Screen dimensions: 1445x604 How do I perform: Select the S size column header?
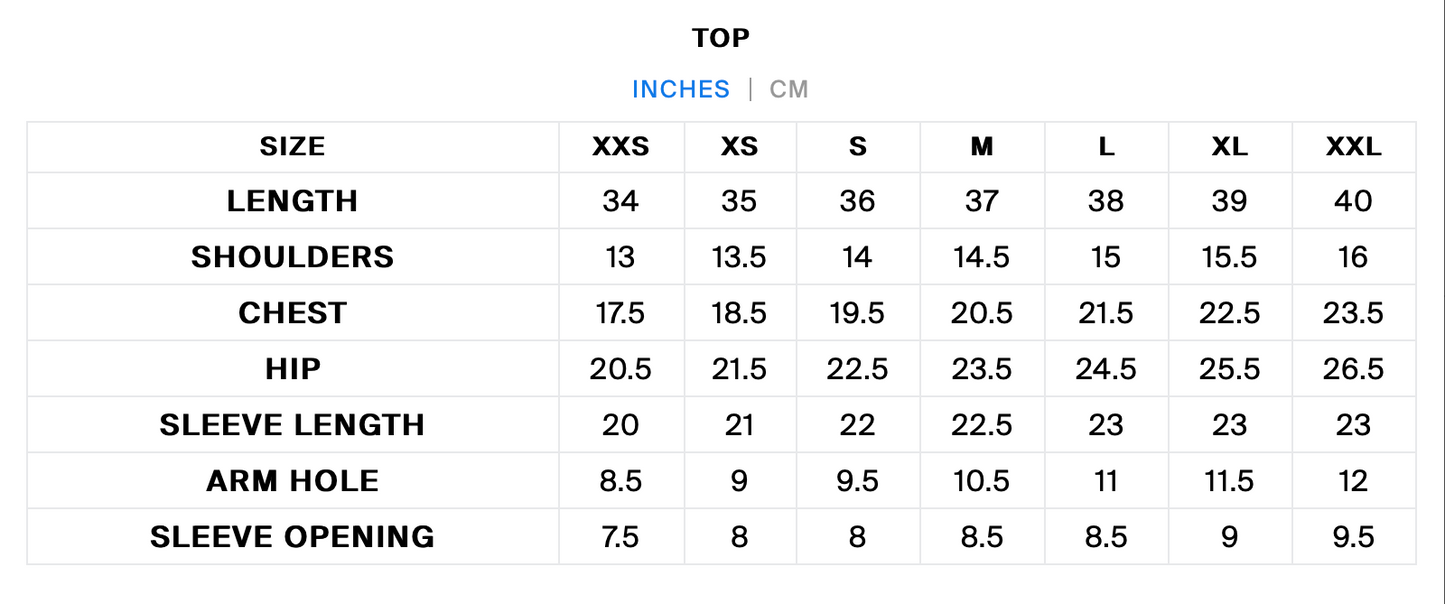coord(858,147)
